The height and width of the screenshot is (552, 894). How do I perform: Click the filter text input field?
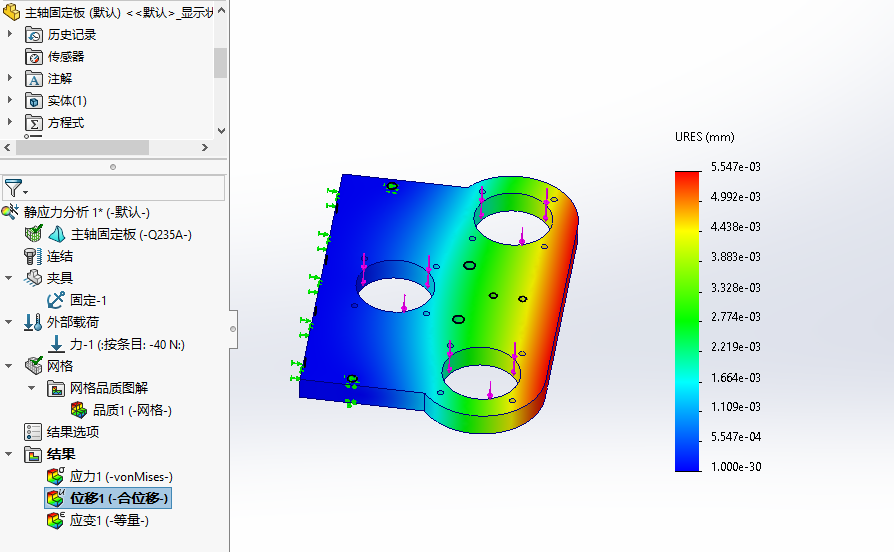113,188
